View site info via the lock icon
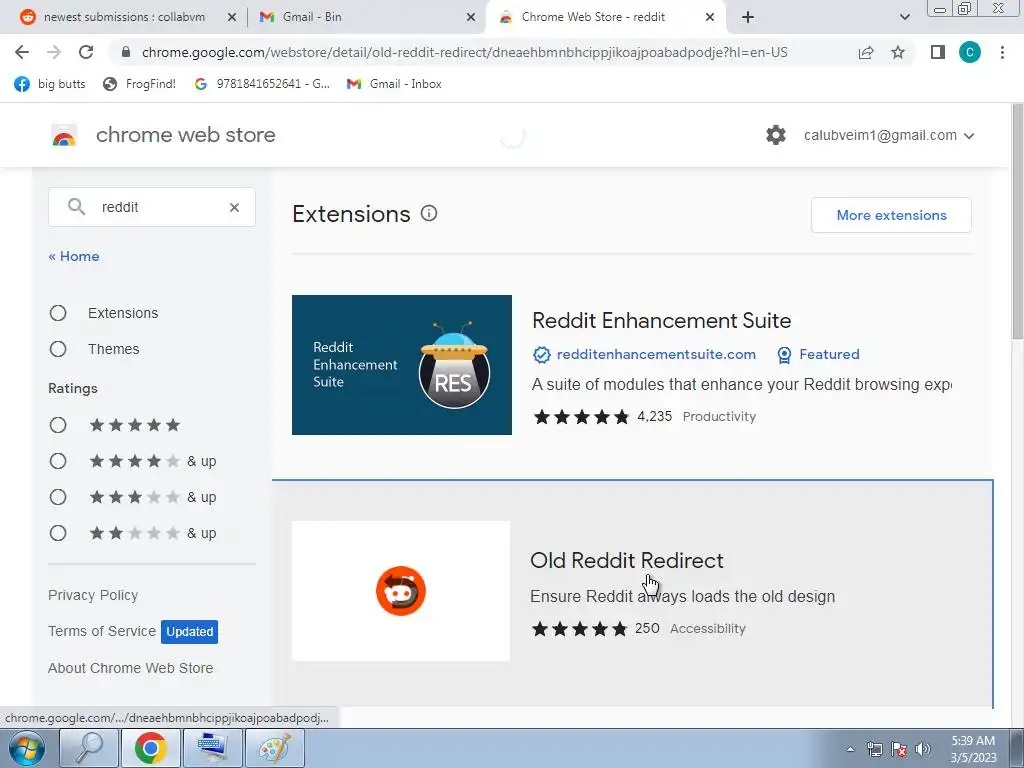This screenshot has width=1024, height=768. click(x=127, y=52)
